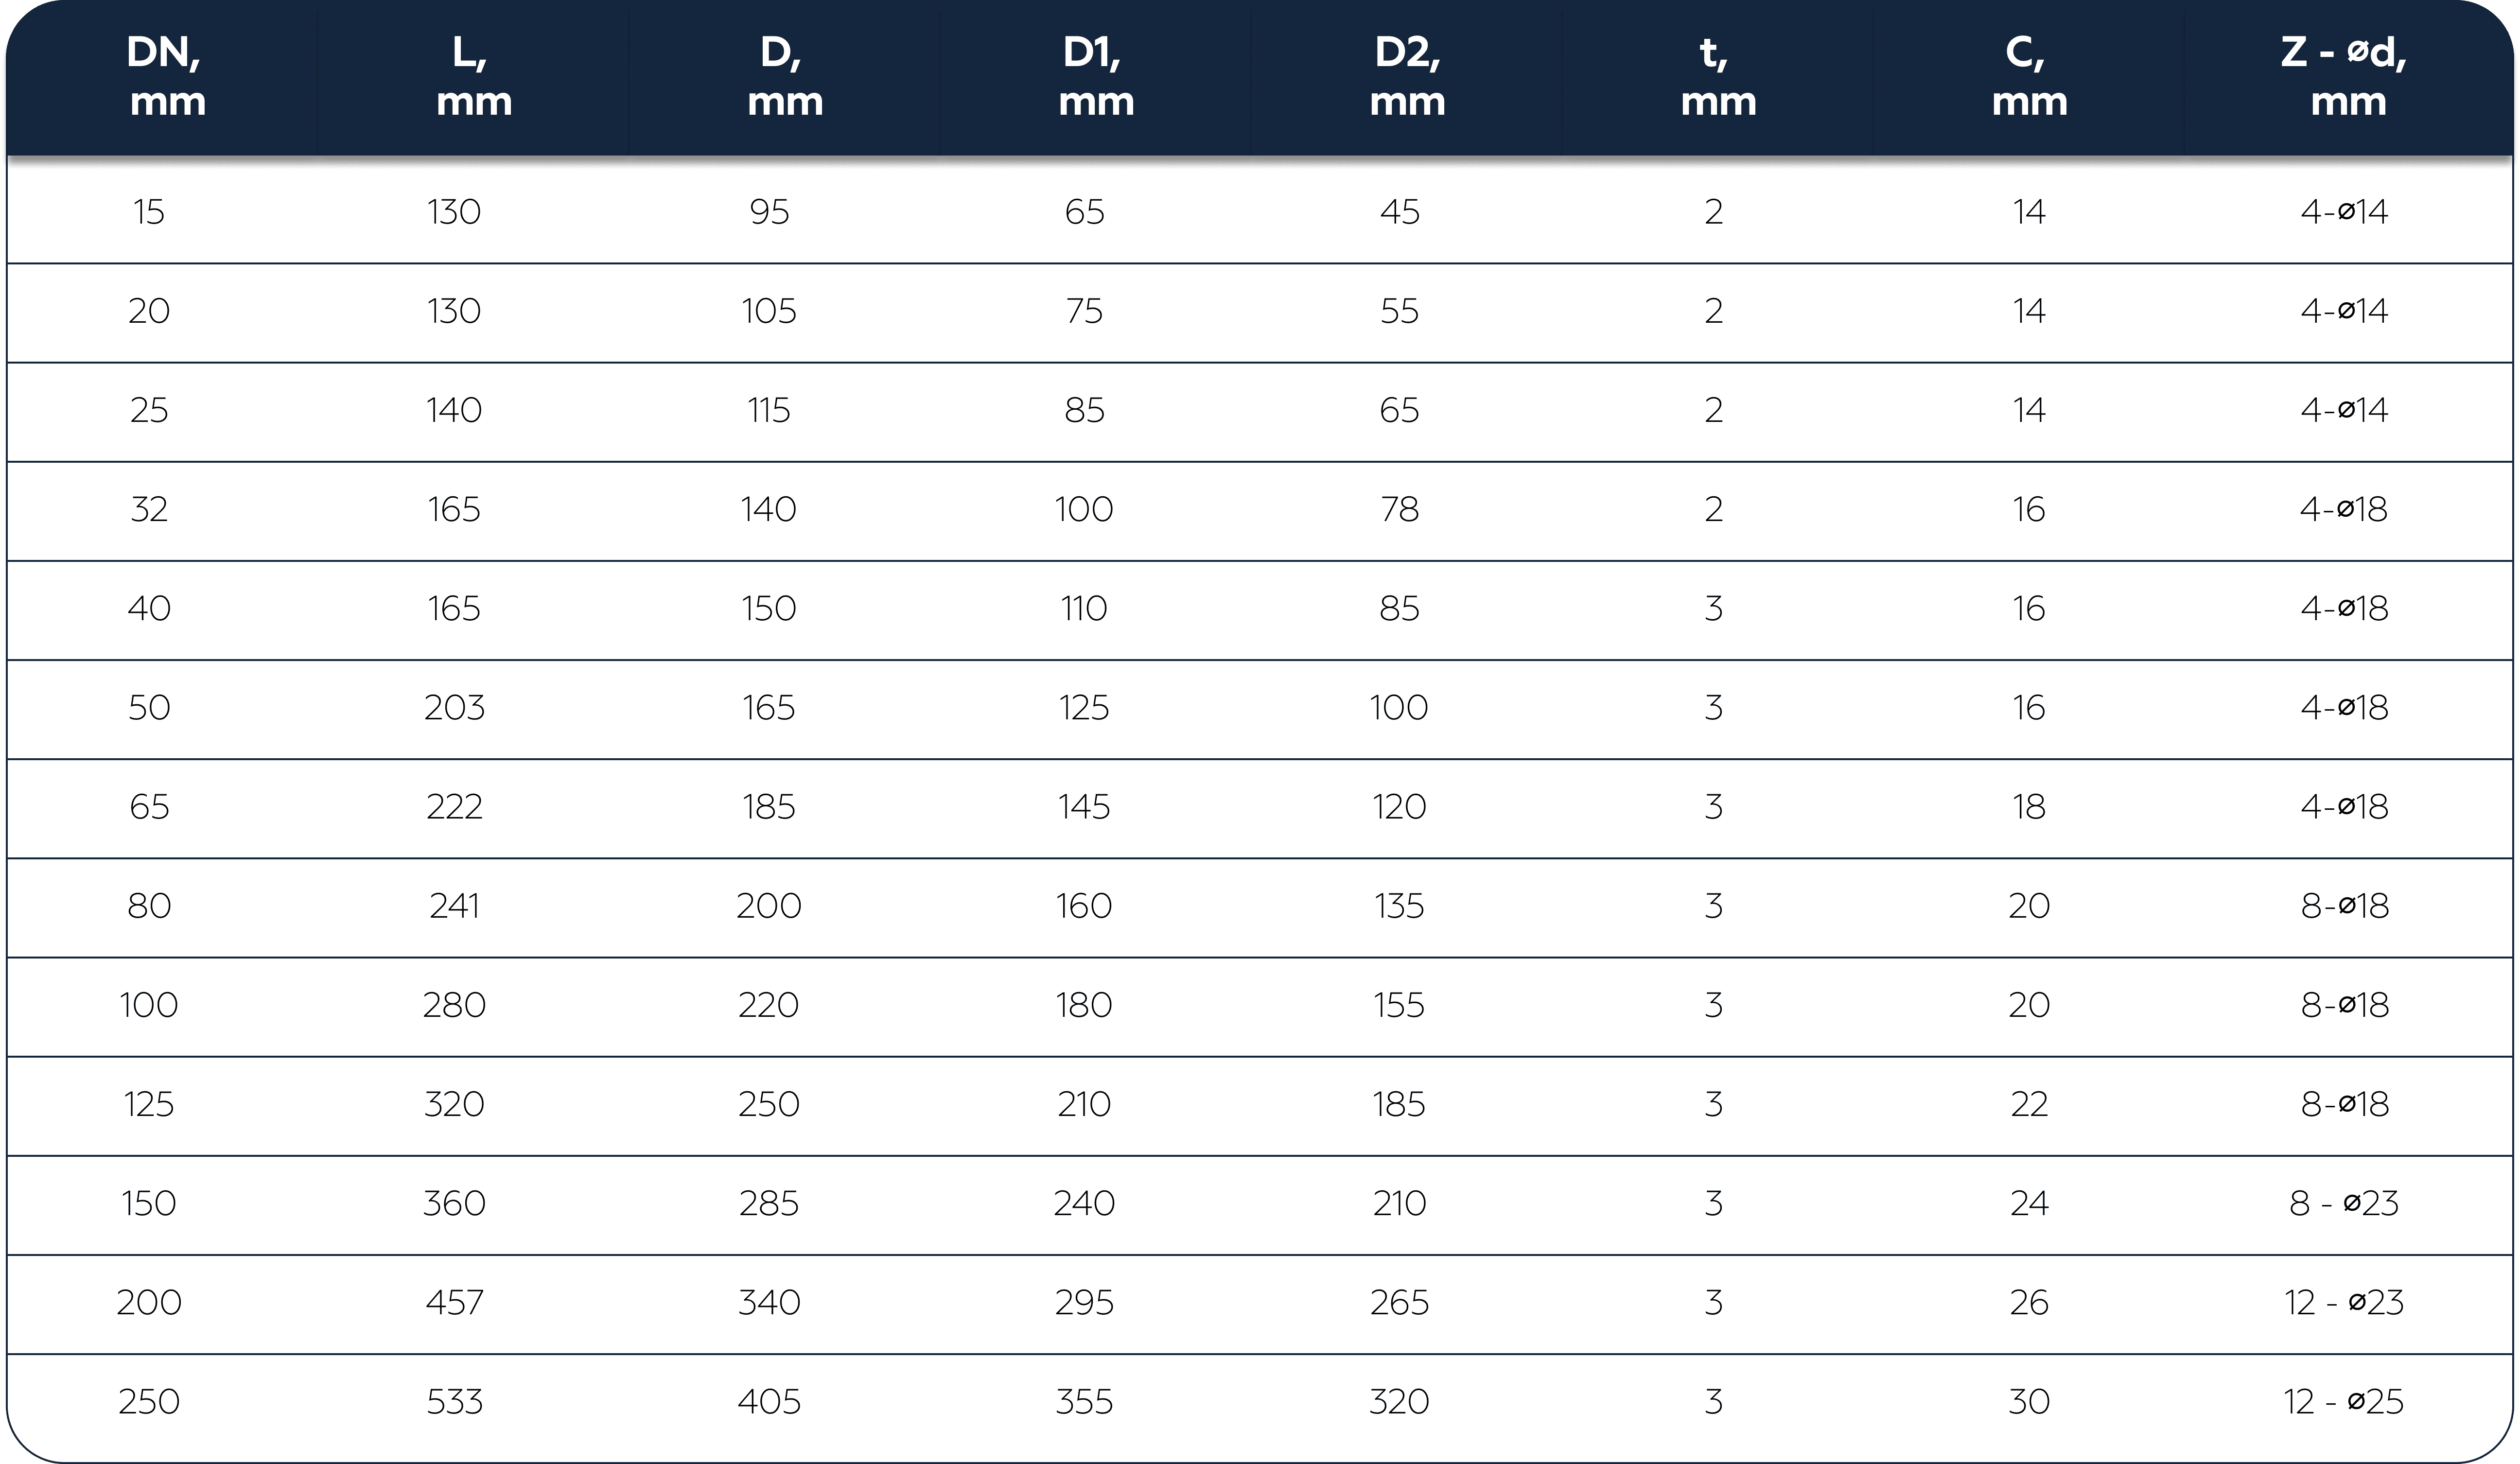Click the D2 value 78 cell
The width and height of the screenshot is (2520, 1464).
click(x=1399, y=510)
